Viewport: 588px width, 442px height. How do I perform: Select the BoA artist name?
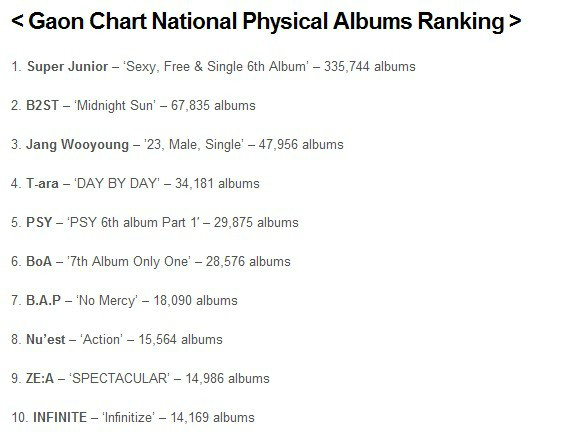39,262
